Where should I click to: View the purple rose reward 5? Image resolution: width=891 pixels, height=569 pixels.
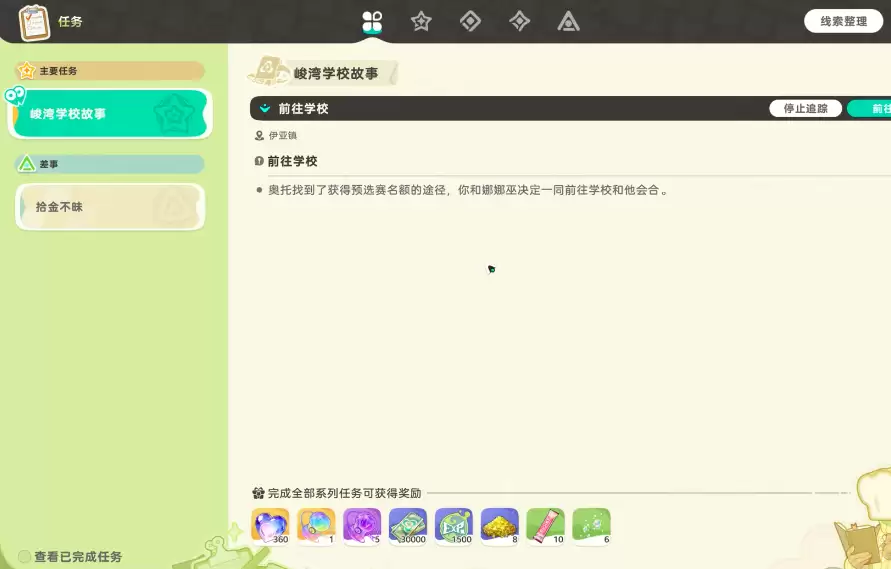(x=362, y=526)
